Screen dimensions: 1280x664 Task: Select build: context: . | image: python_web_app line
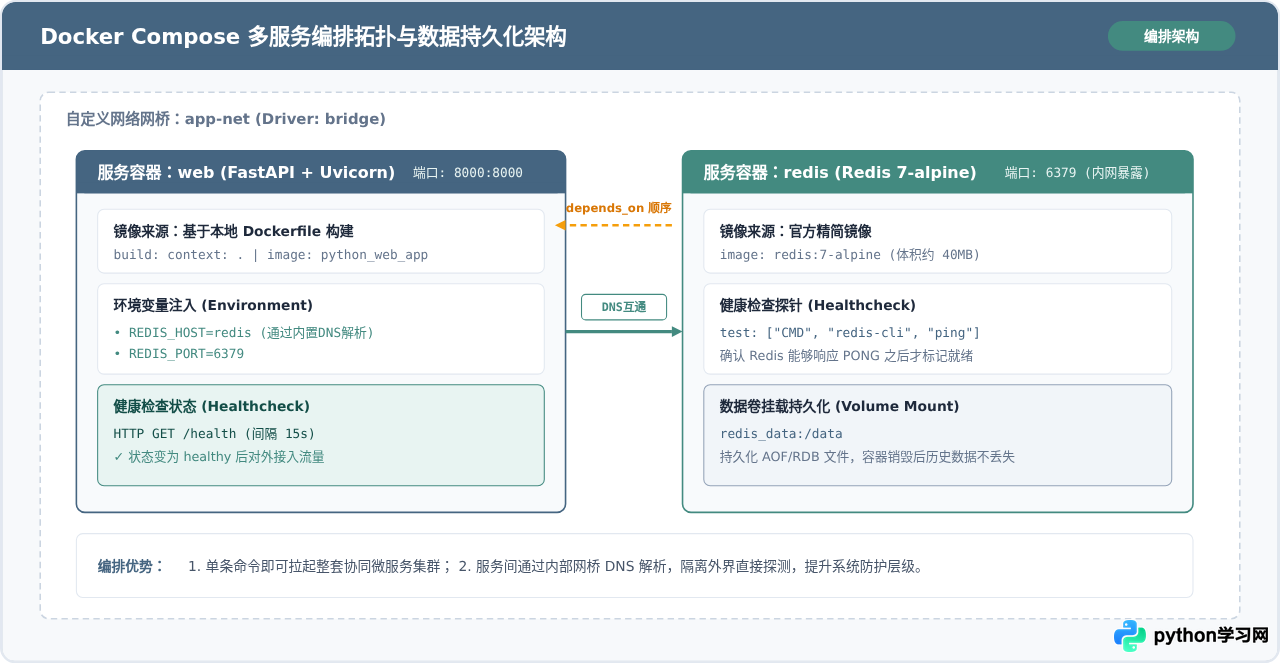point(270,255)
